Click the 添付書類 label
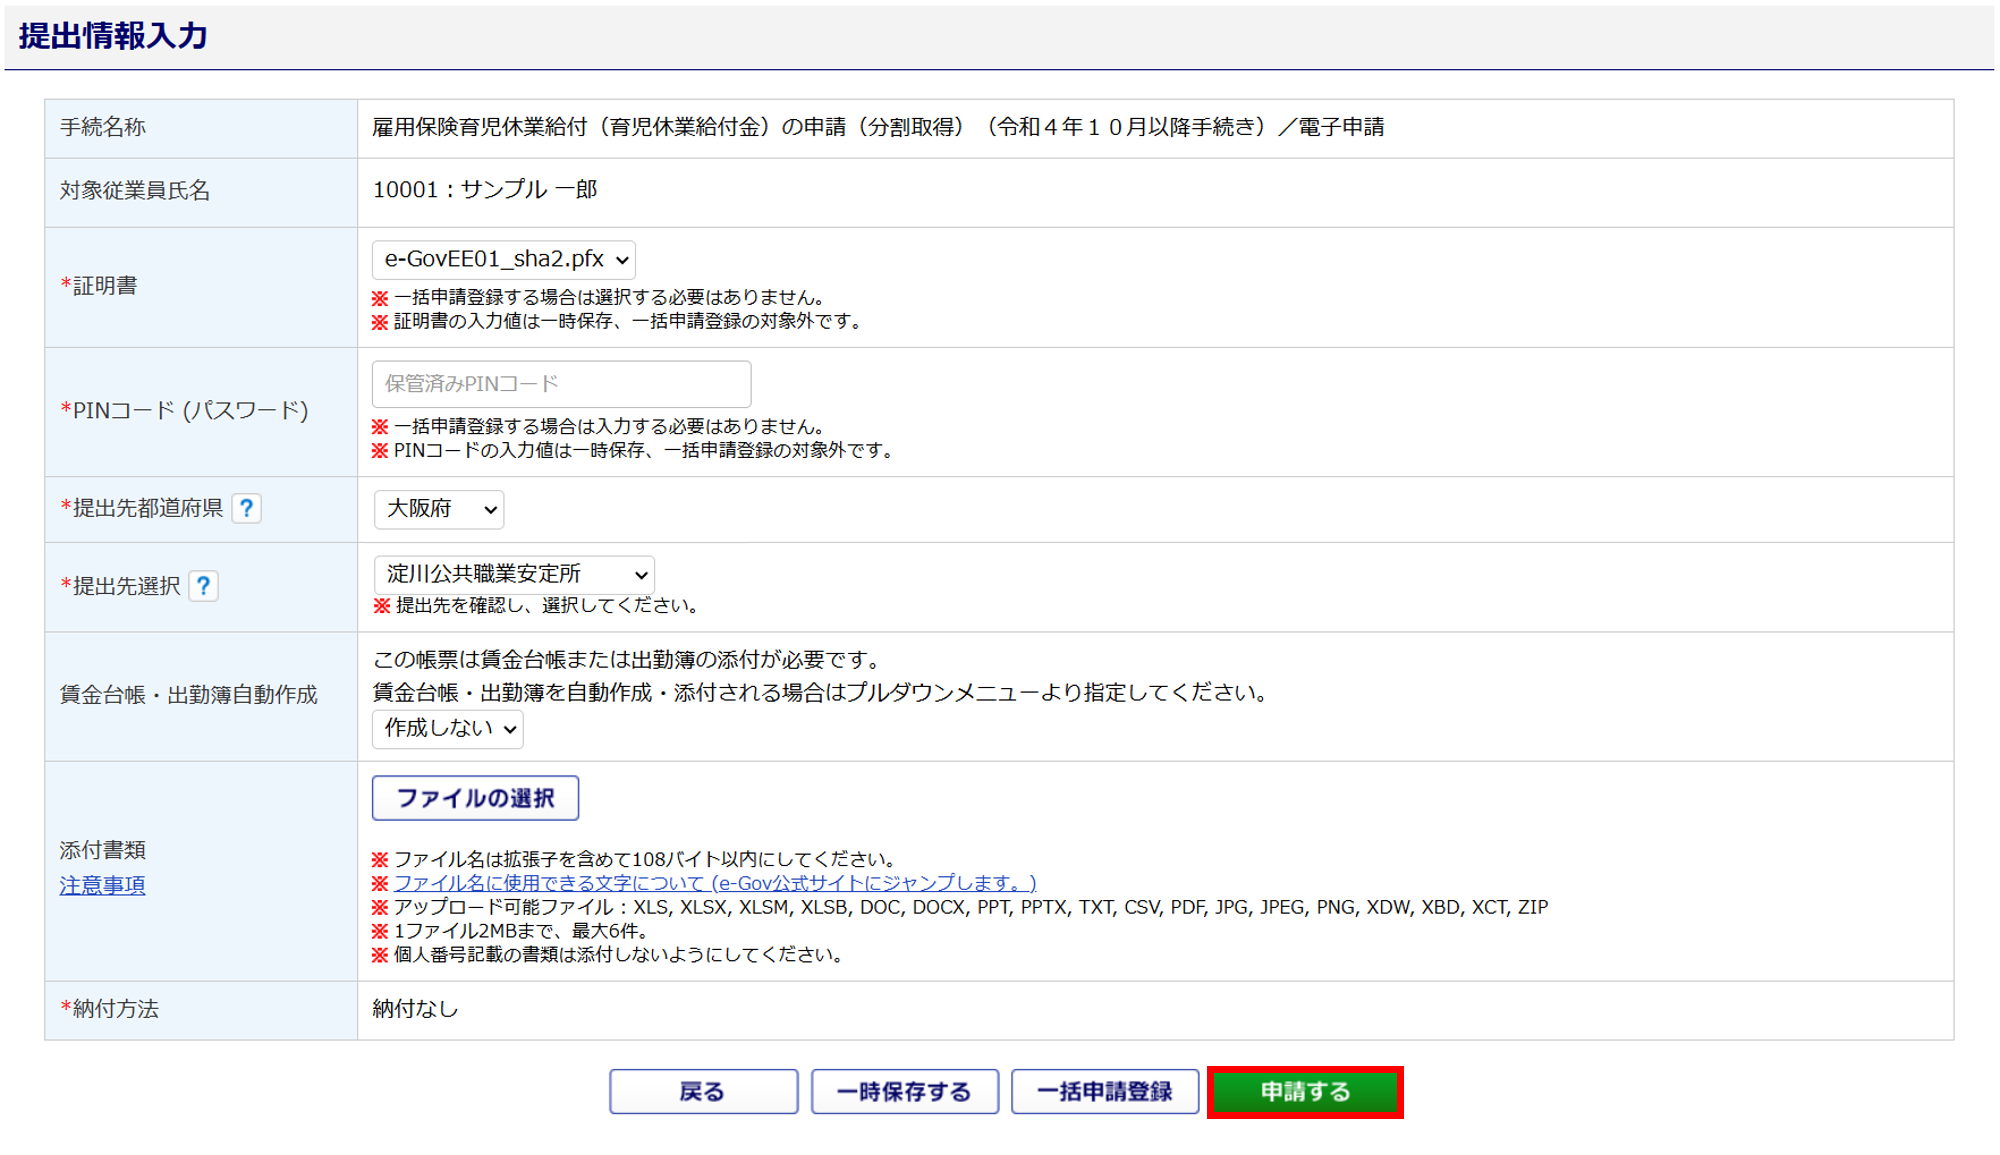 pos(102,850)
